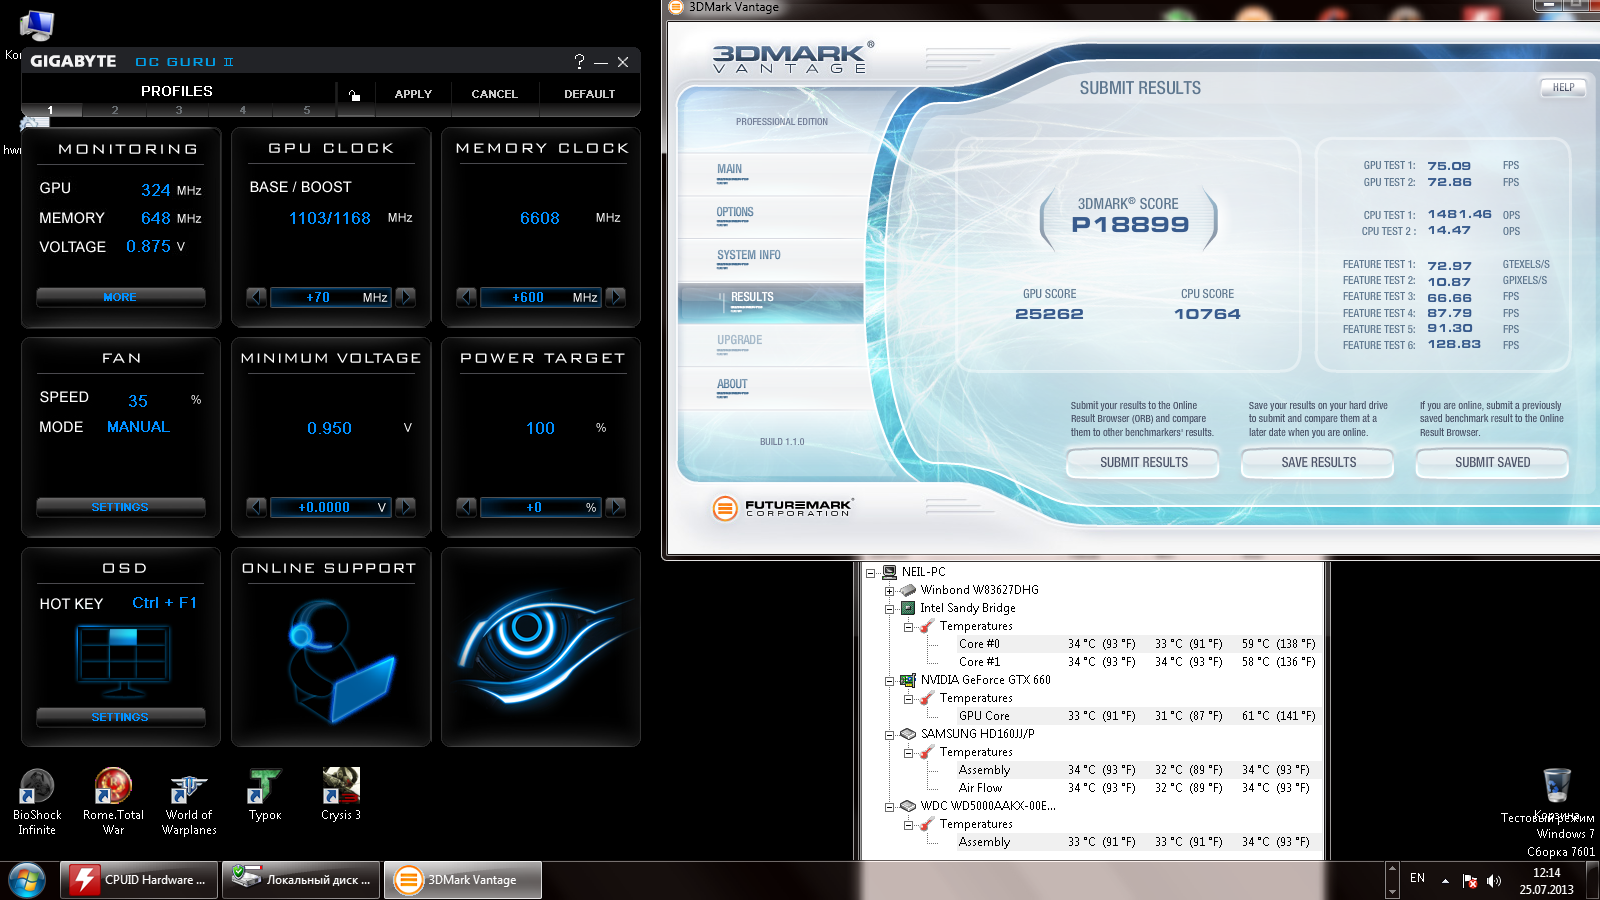1600x900 pixels.
Task: Select the Recycle Bin desktop icon
Action: coord(1557,786)
